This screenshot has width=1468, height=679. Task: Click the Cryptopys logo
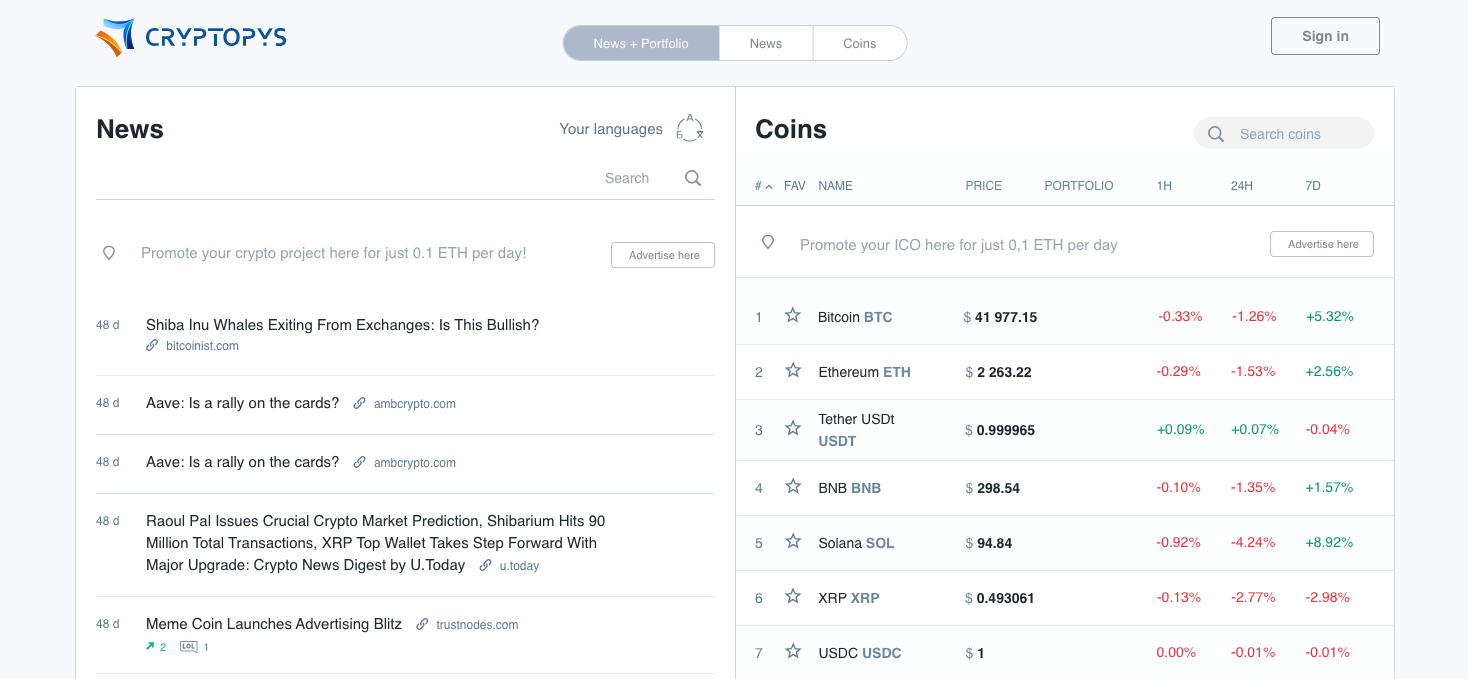(x=191, y=38)
